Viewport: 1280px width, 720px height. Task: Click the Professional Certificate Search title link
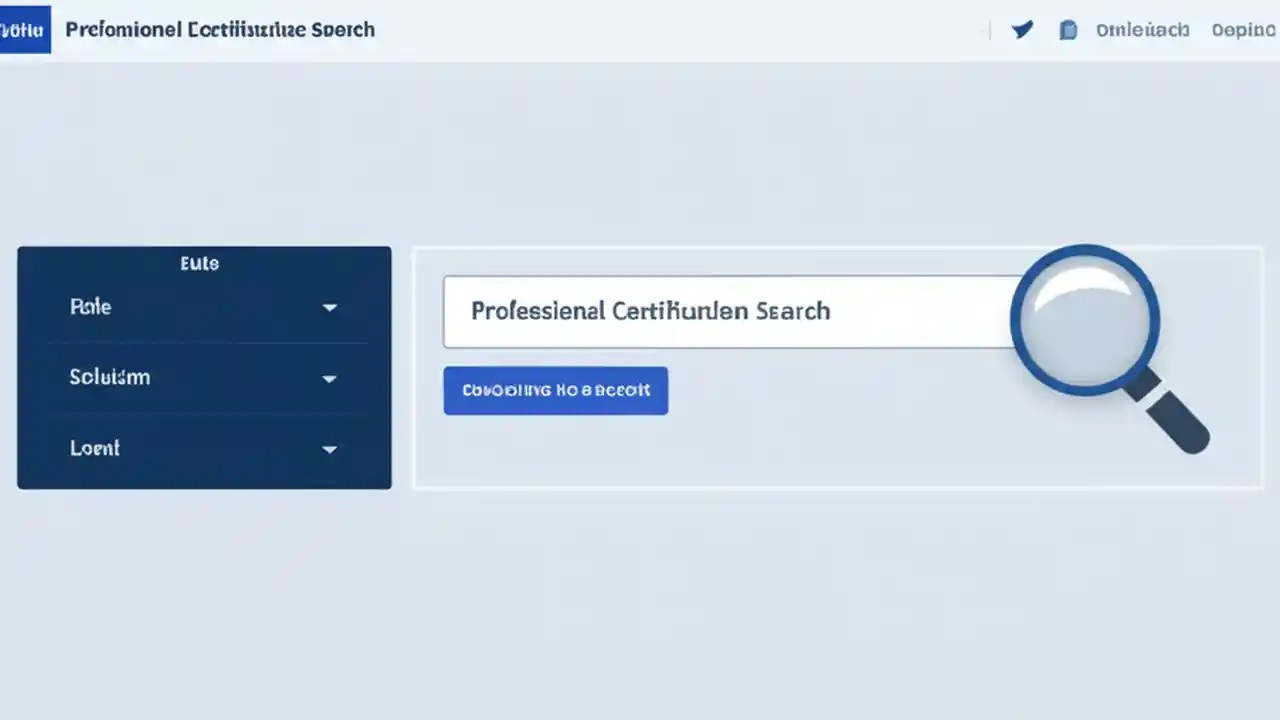click(219, 29)
